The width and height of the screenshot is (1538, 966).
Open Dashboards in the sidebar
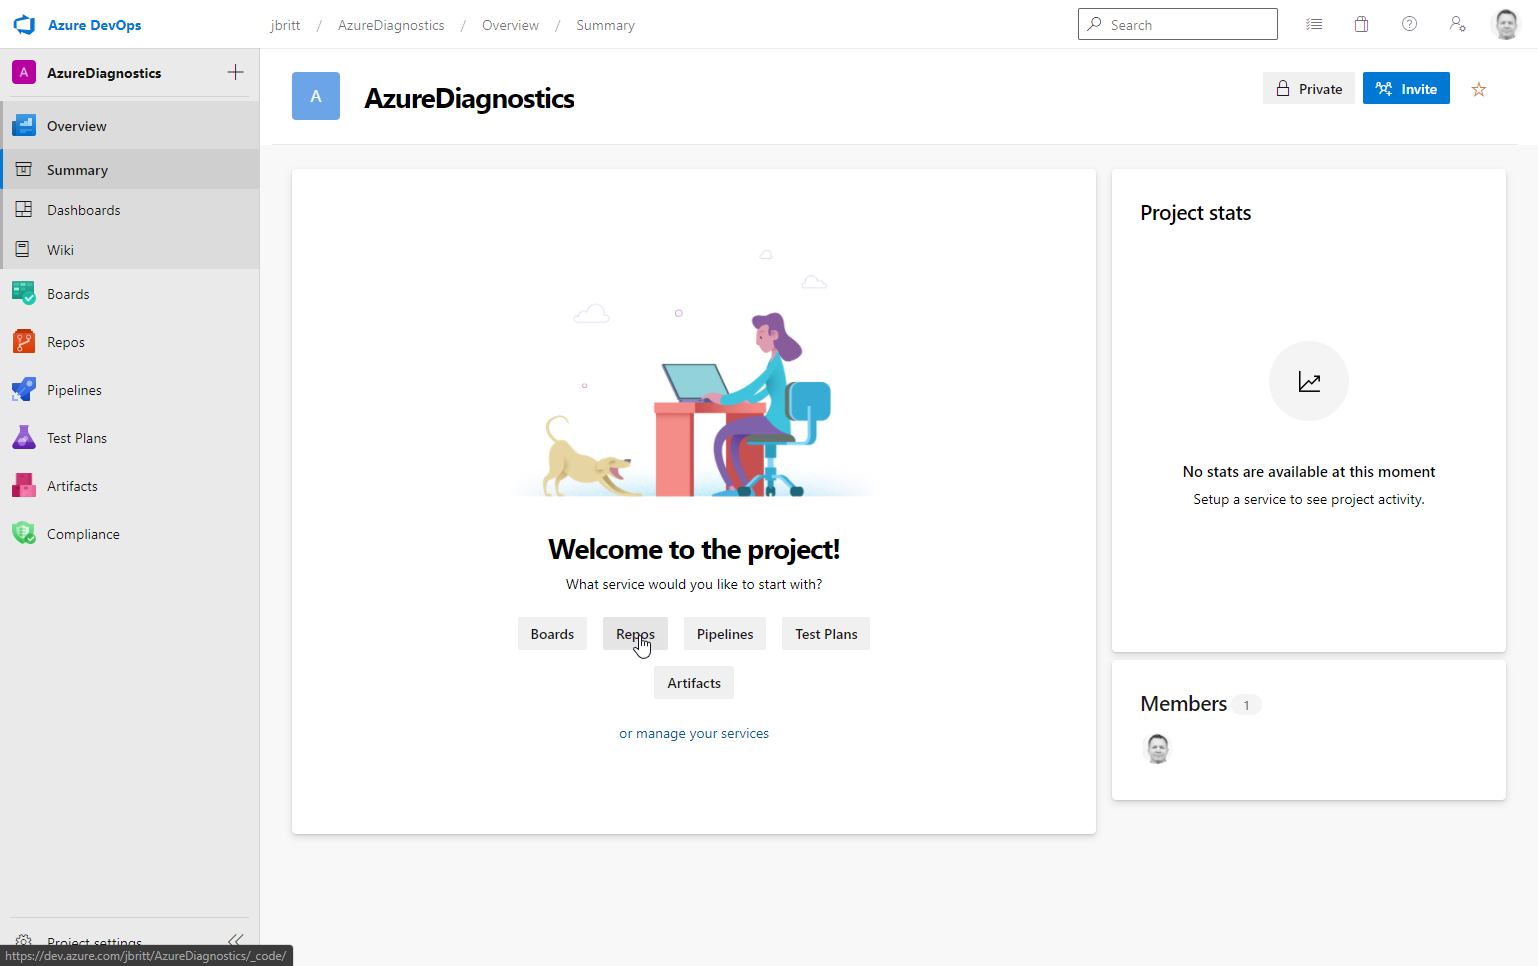pos(130,210)
